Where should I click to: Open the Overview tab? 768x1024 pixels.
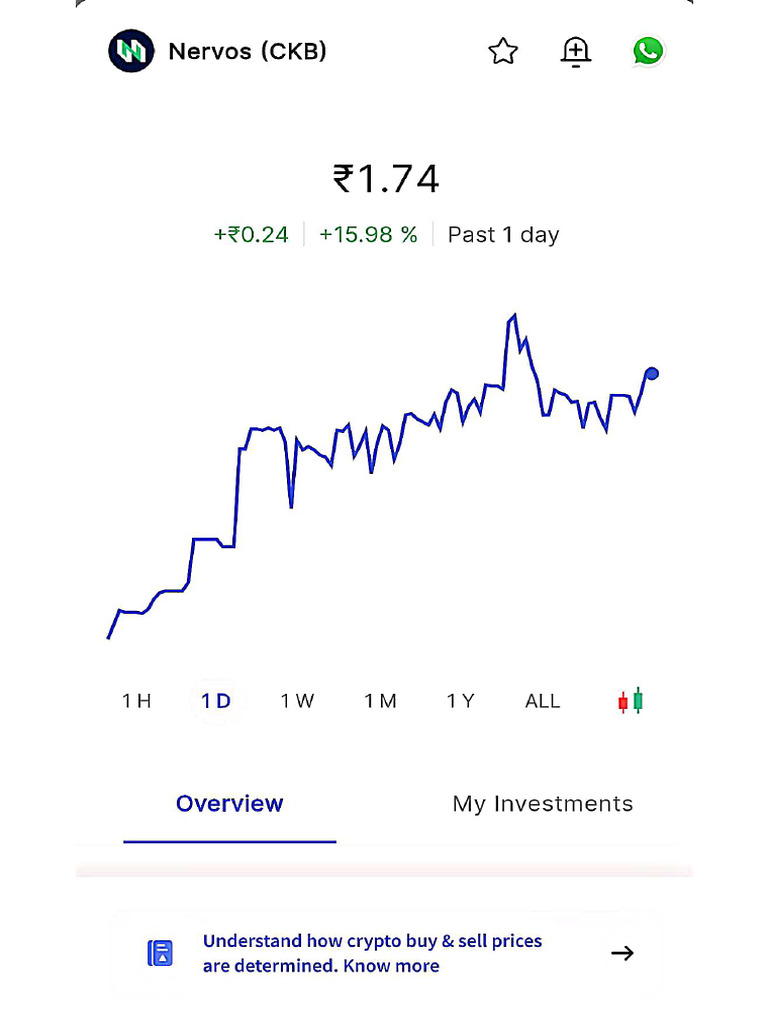230,804
